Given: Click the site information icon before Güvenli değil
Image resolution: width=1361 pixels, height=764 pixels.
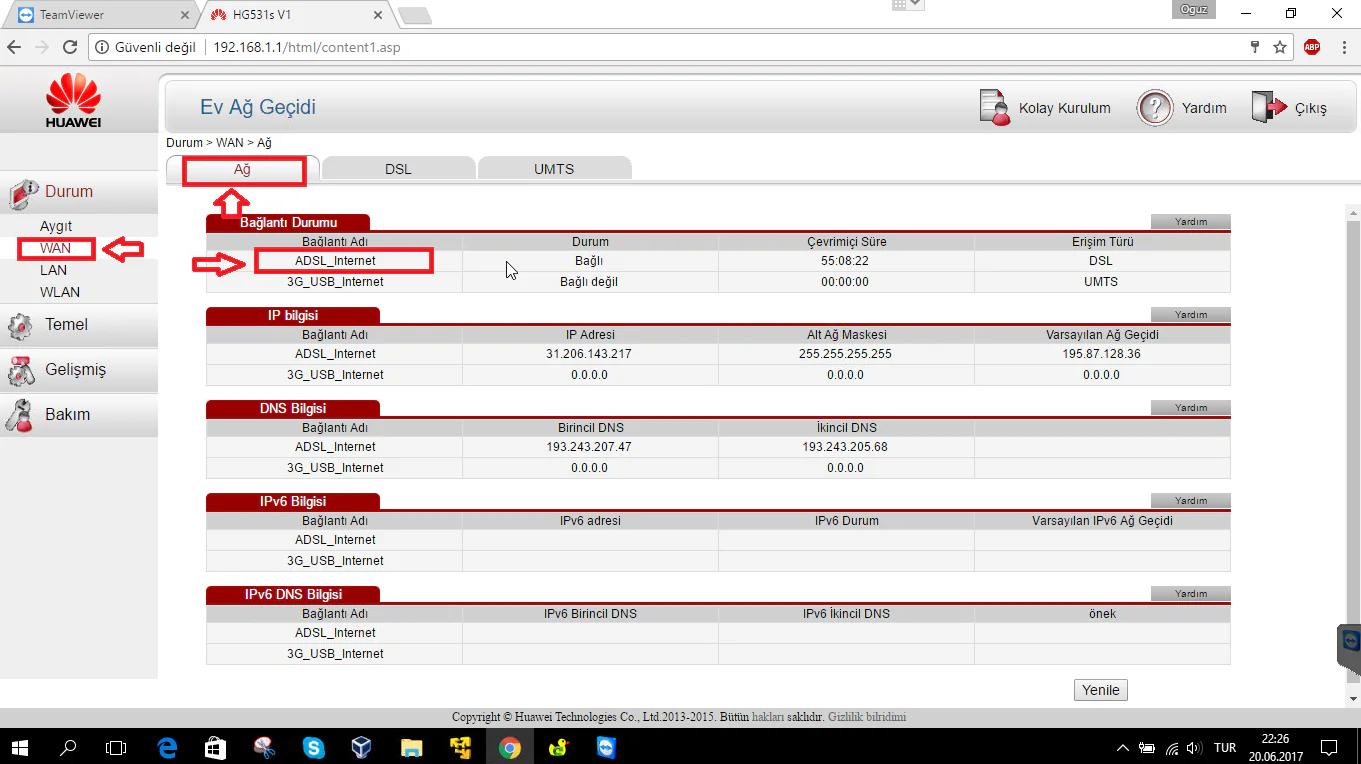Looking at the screenshot, I should pyautogui.click(x=102, y=47).
